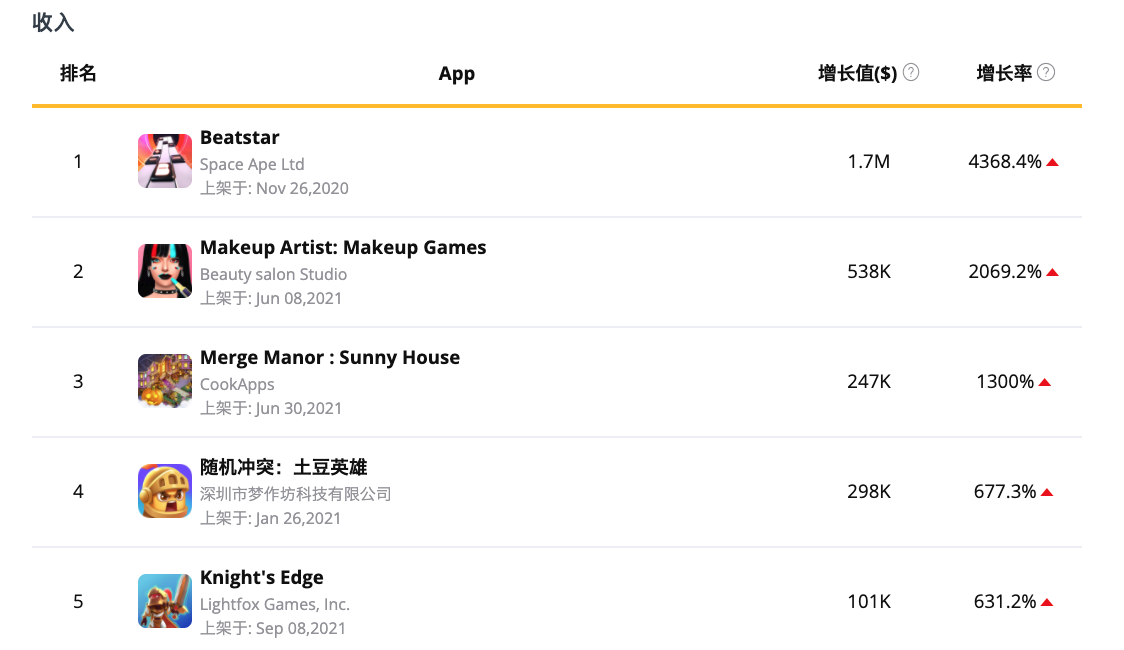Select the Merge Manor app icon
Viewport: 1124px width, 650px height.
click(x=165, y=381)
